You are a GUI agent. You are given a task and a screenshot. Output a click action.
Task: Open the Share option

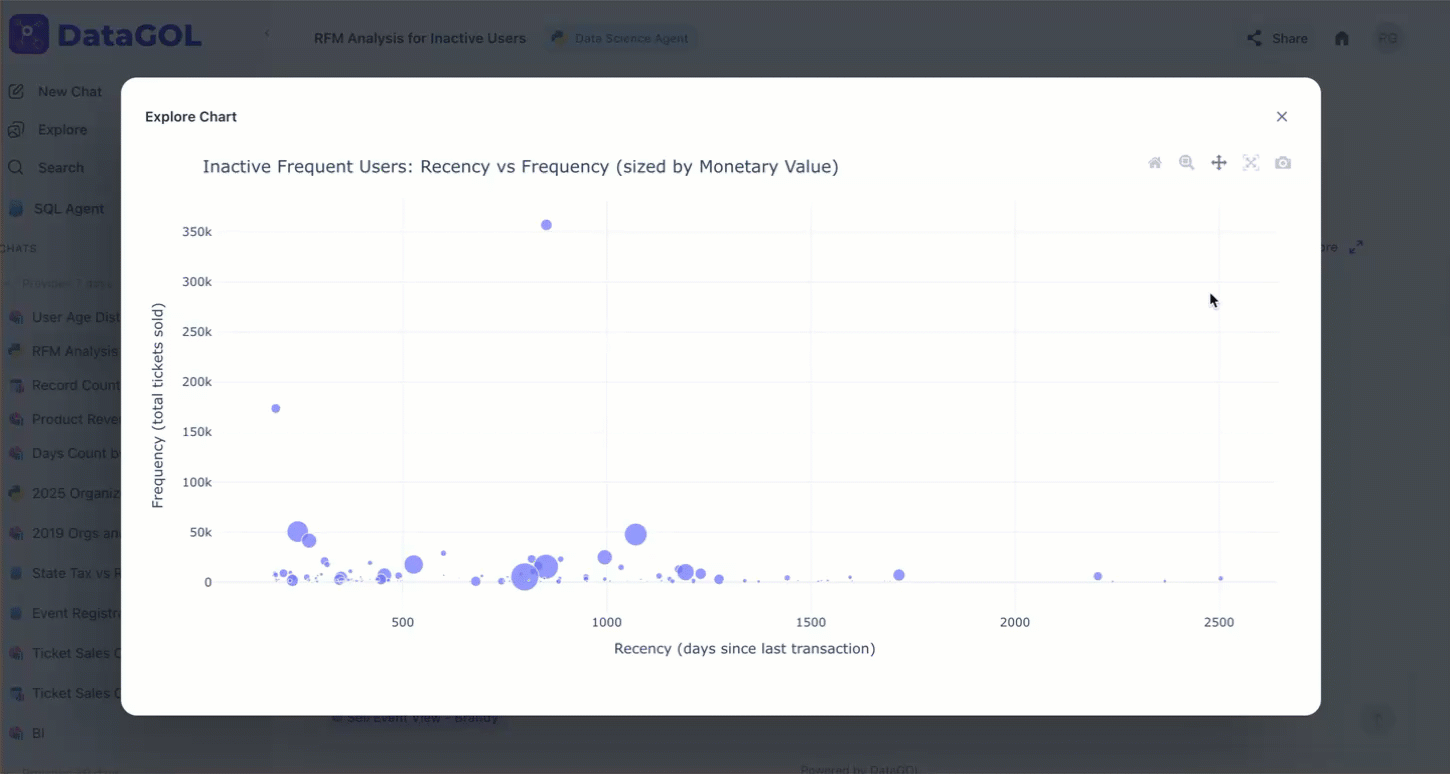coord(1277,39)
